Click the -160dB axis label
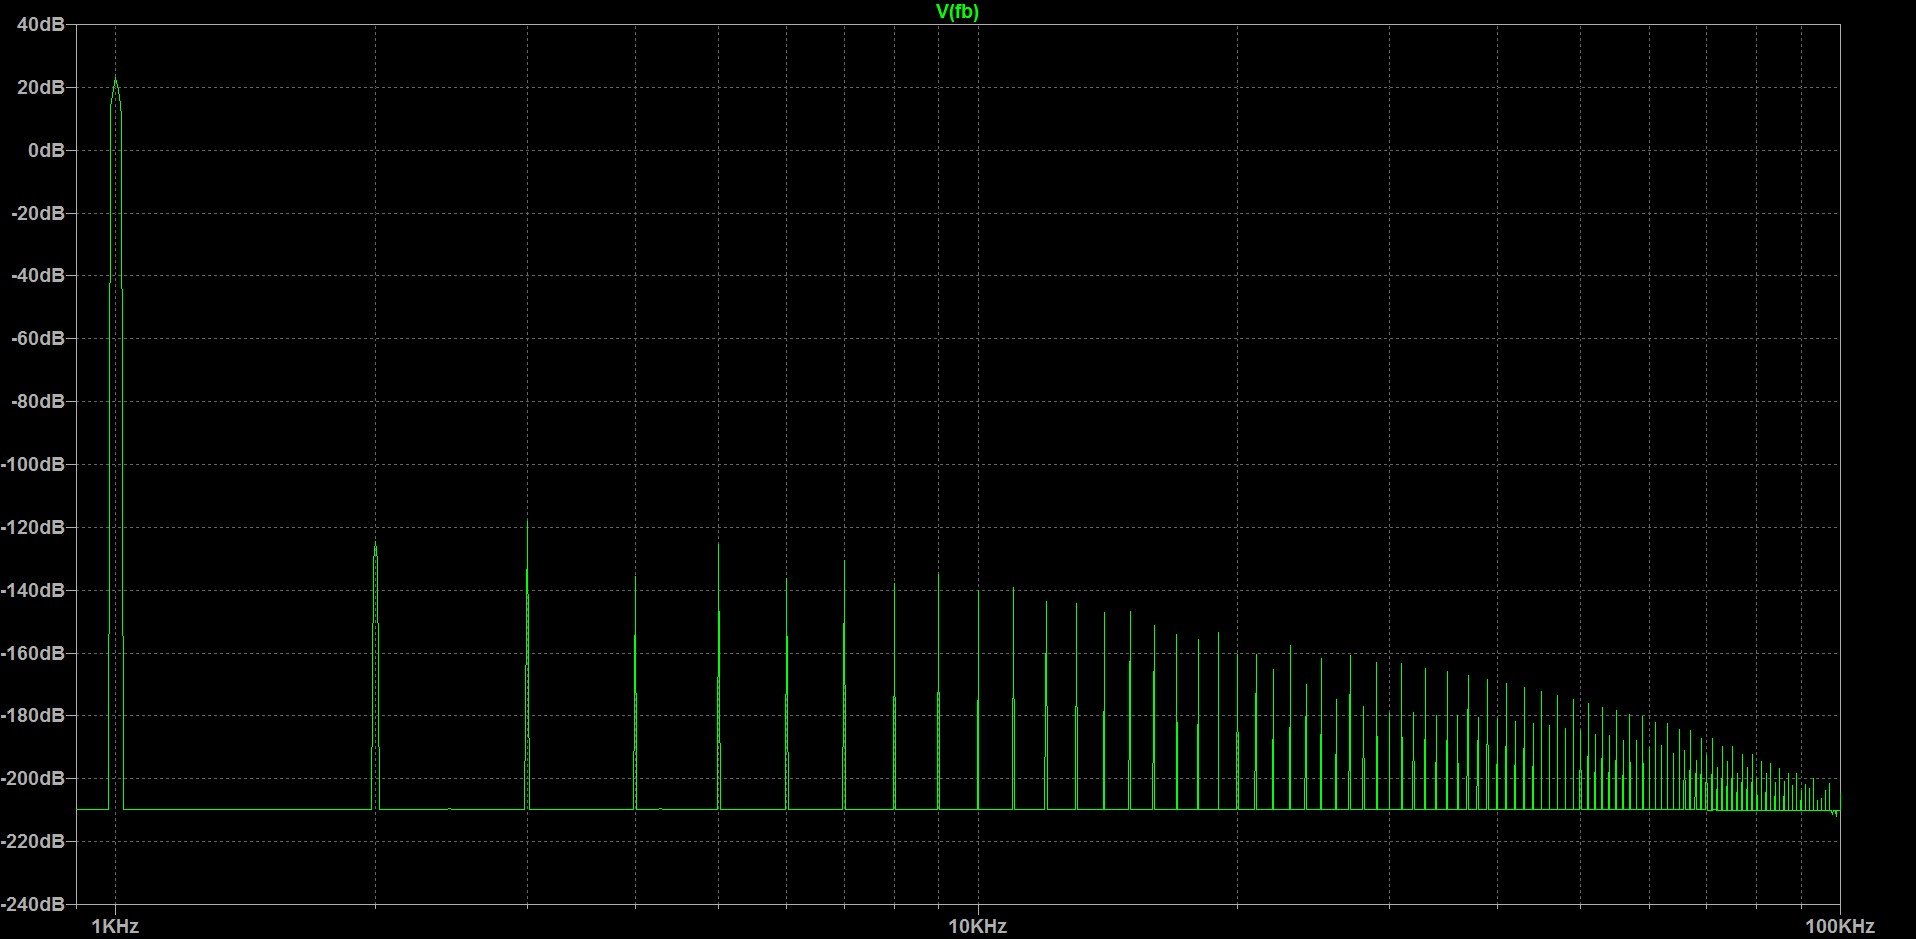This screenshot has height=939, width=1916. pos(33,653)
